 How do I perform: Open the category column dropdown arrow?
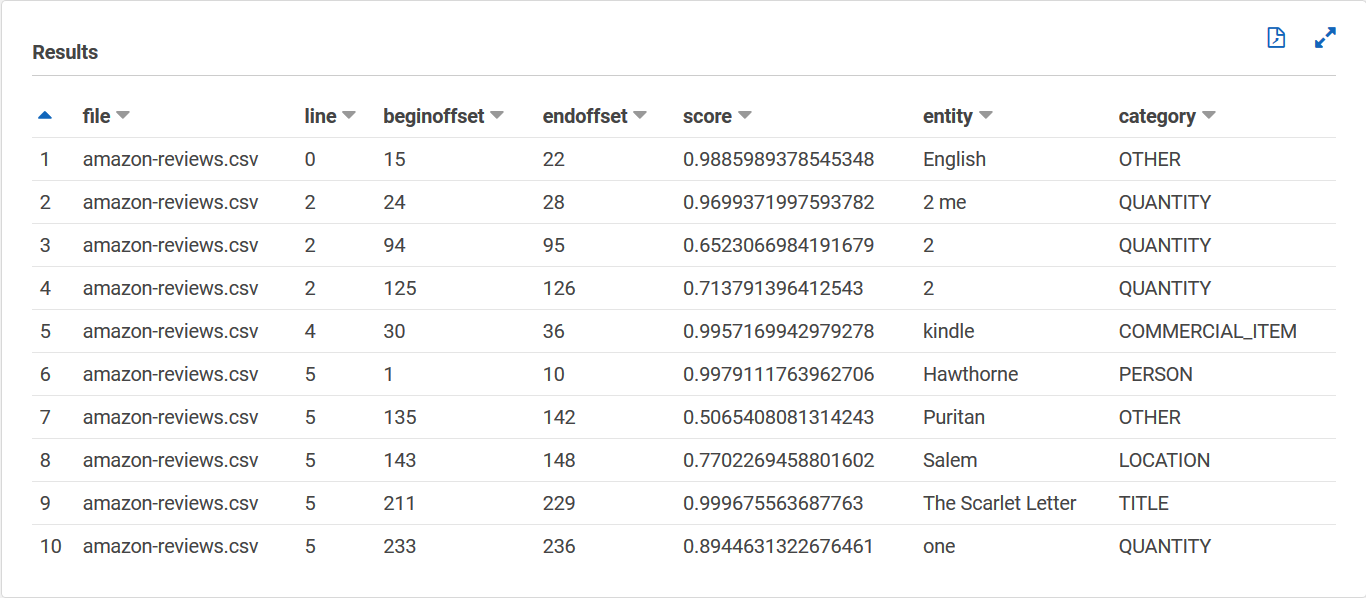[1208, 116]
